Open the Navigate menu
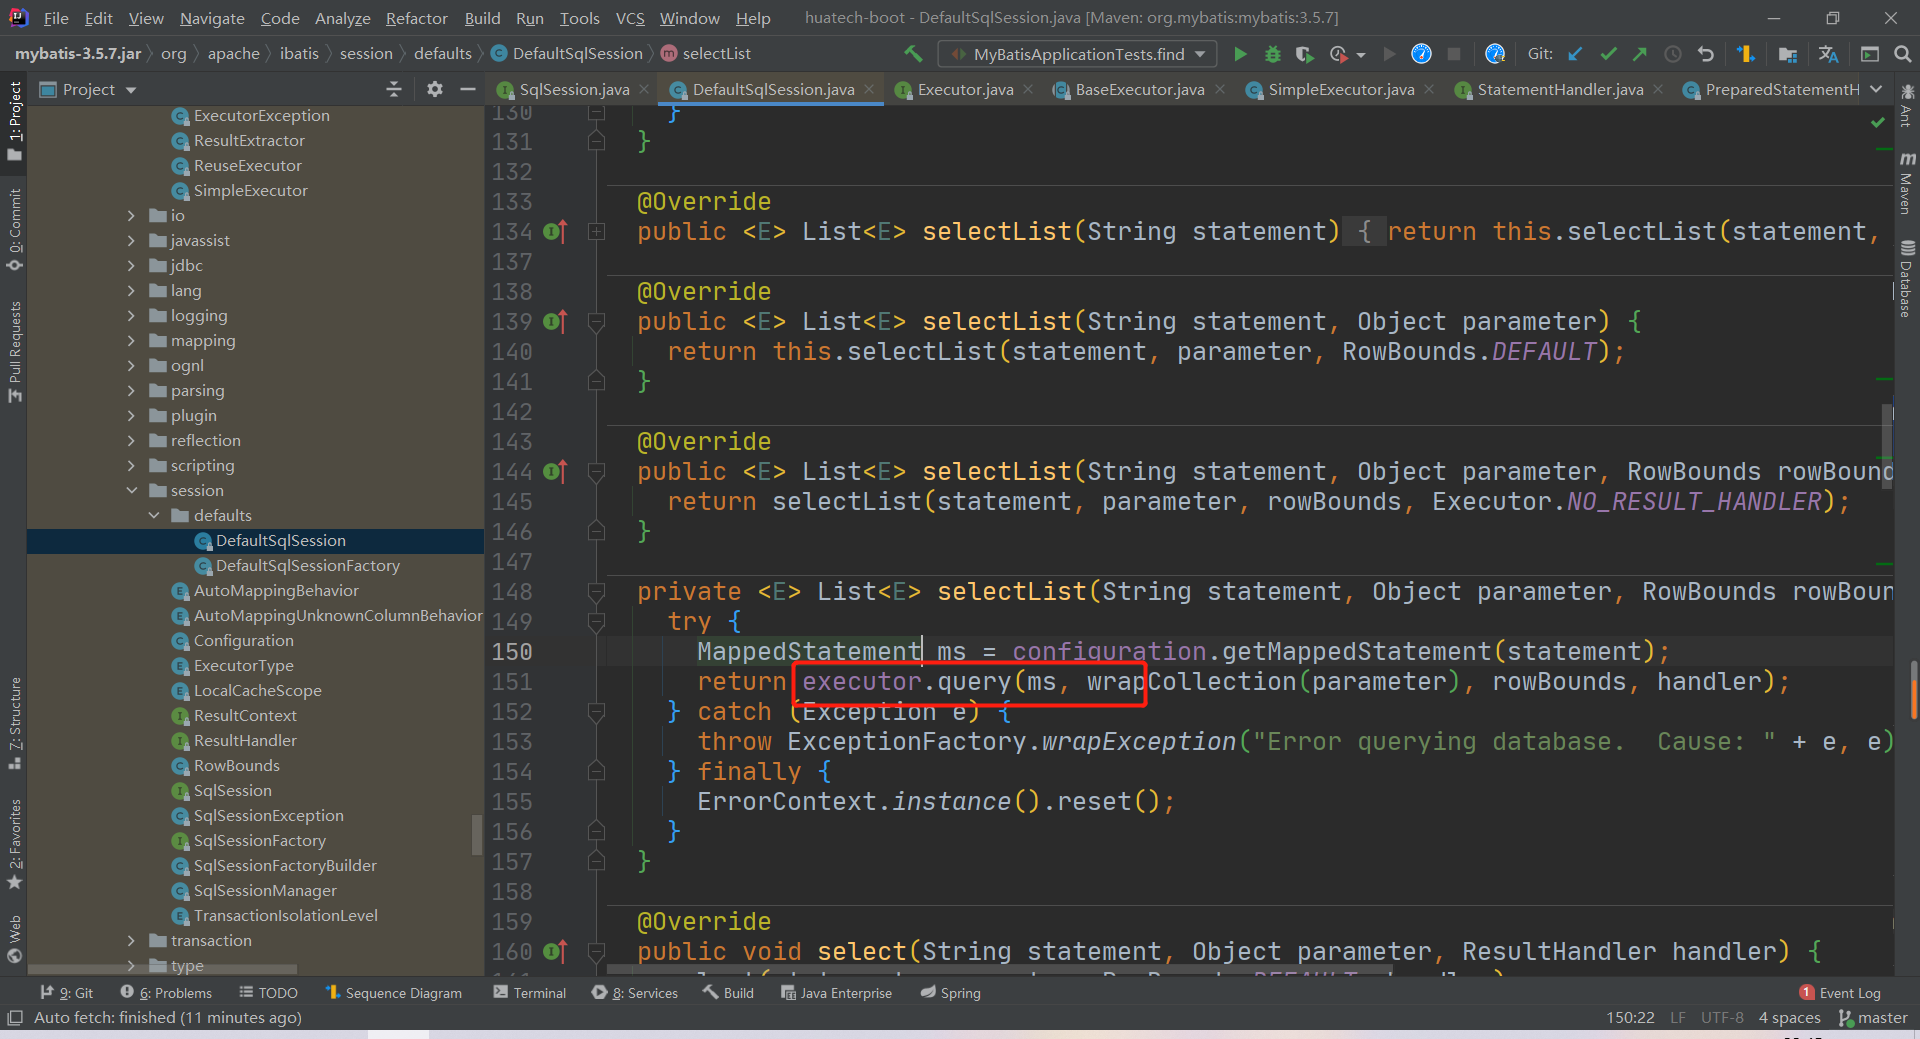The image size is (1920, 1039). [212, 18]
